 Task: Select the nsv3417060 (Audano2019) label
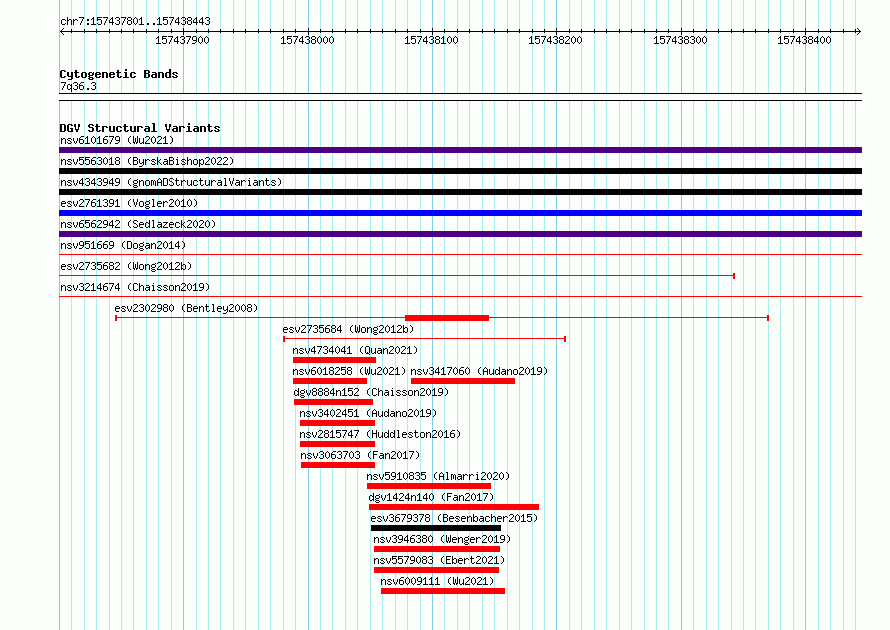(479, 371)
